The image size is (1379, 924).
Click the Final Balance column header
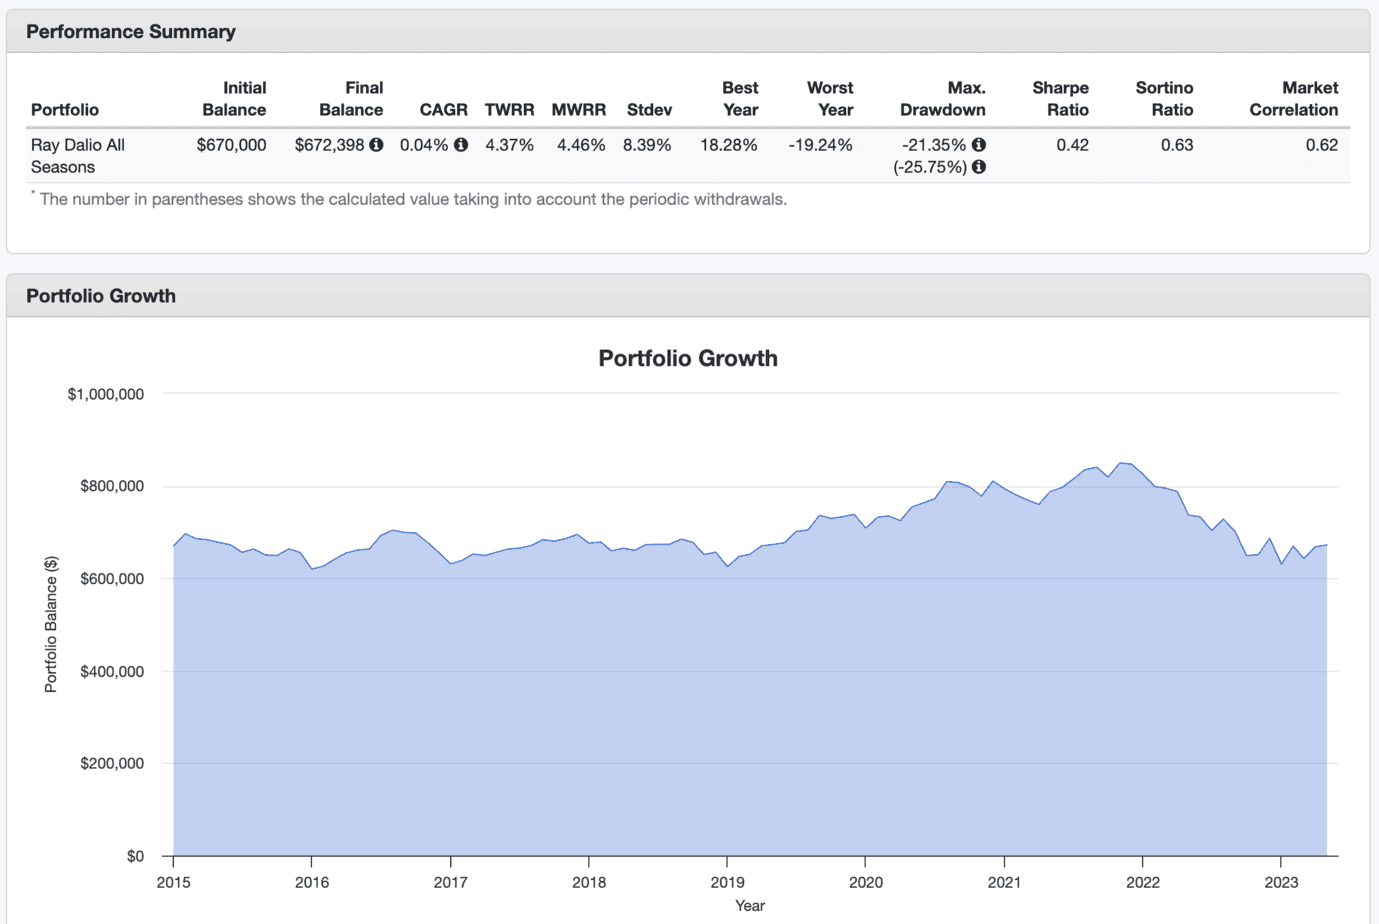point(351,99)
